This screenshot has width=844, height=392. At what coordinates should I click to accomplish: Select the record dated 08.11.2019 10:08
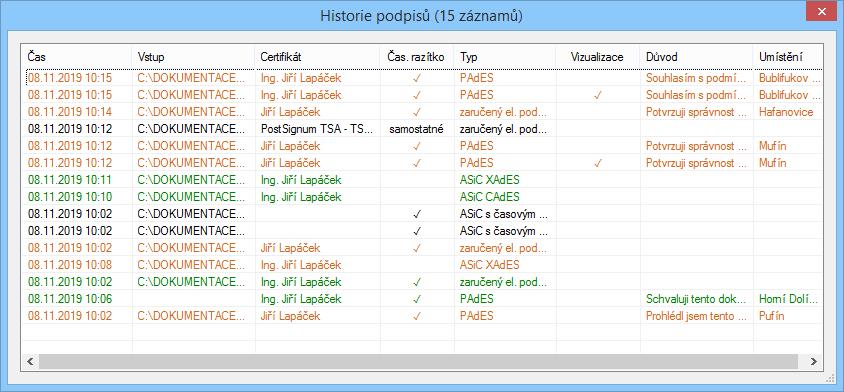pos(424,264)
